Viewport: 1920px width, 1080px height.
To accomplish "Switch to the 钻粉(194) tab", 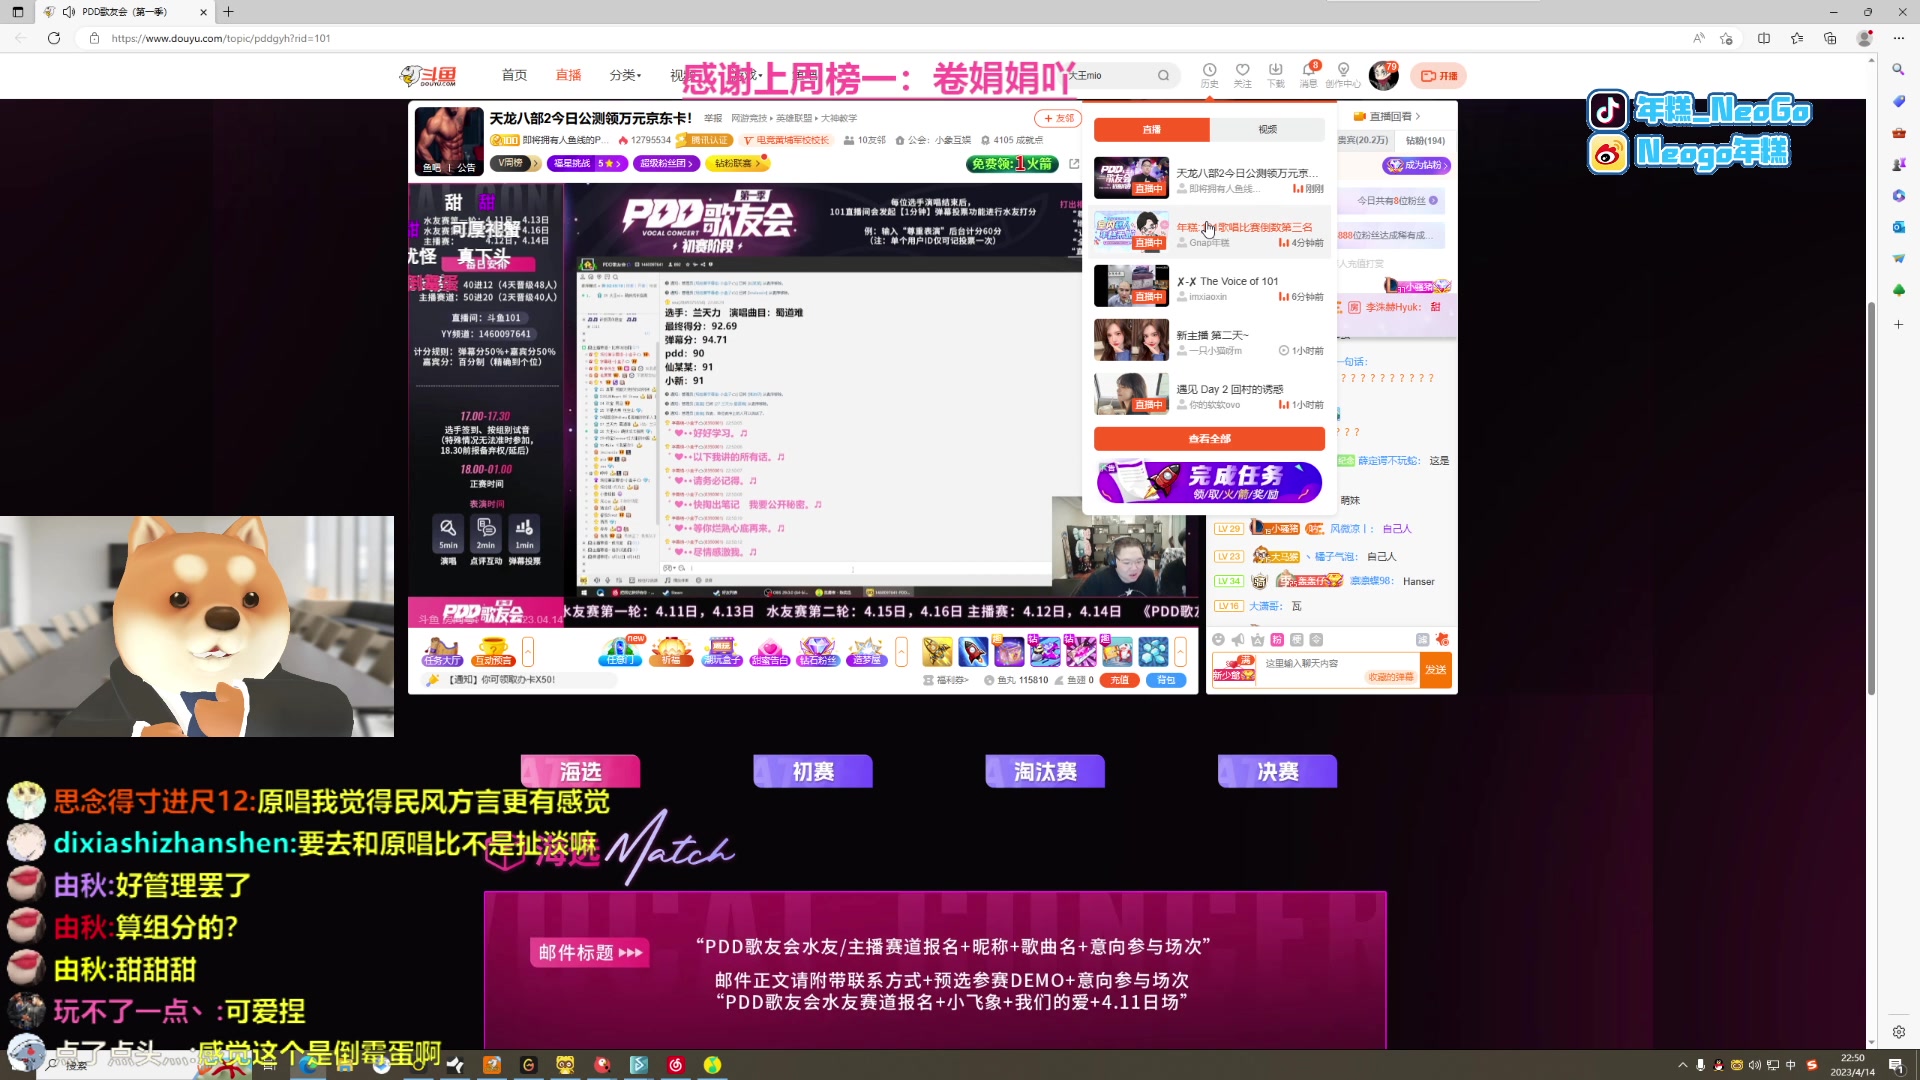I will pyautogui.click(x=1424, y=141).
